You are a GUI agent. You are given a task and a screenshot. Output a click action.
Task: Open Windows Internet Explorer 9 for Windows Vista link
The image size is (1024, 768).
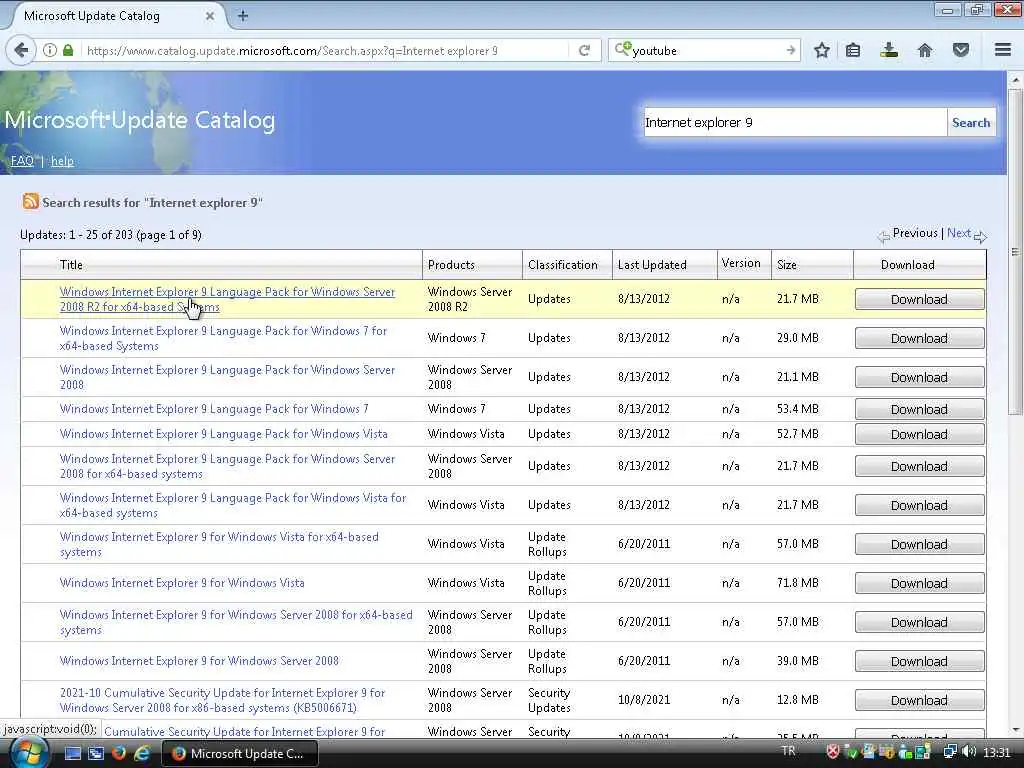pyautogui.click(x=182, y=583)
